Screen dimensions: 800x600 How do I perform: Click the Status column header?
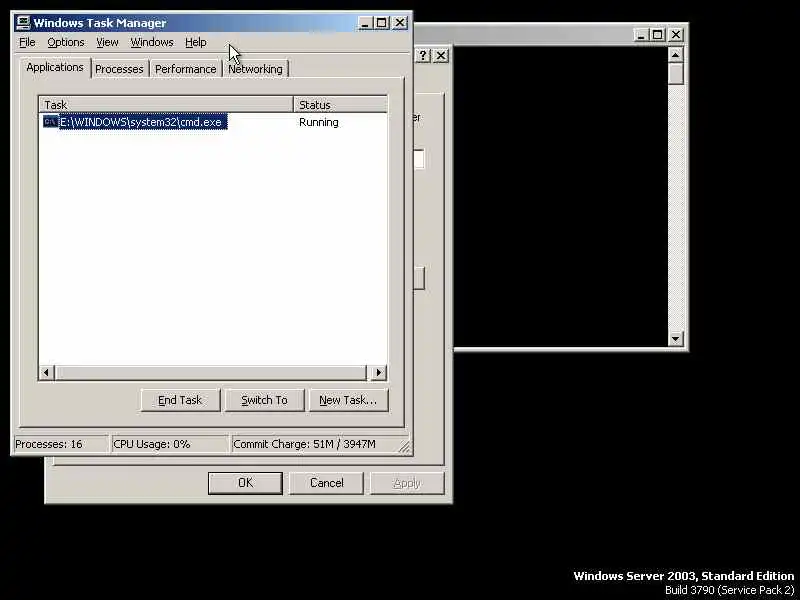click(x=340, y=105)
